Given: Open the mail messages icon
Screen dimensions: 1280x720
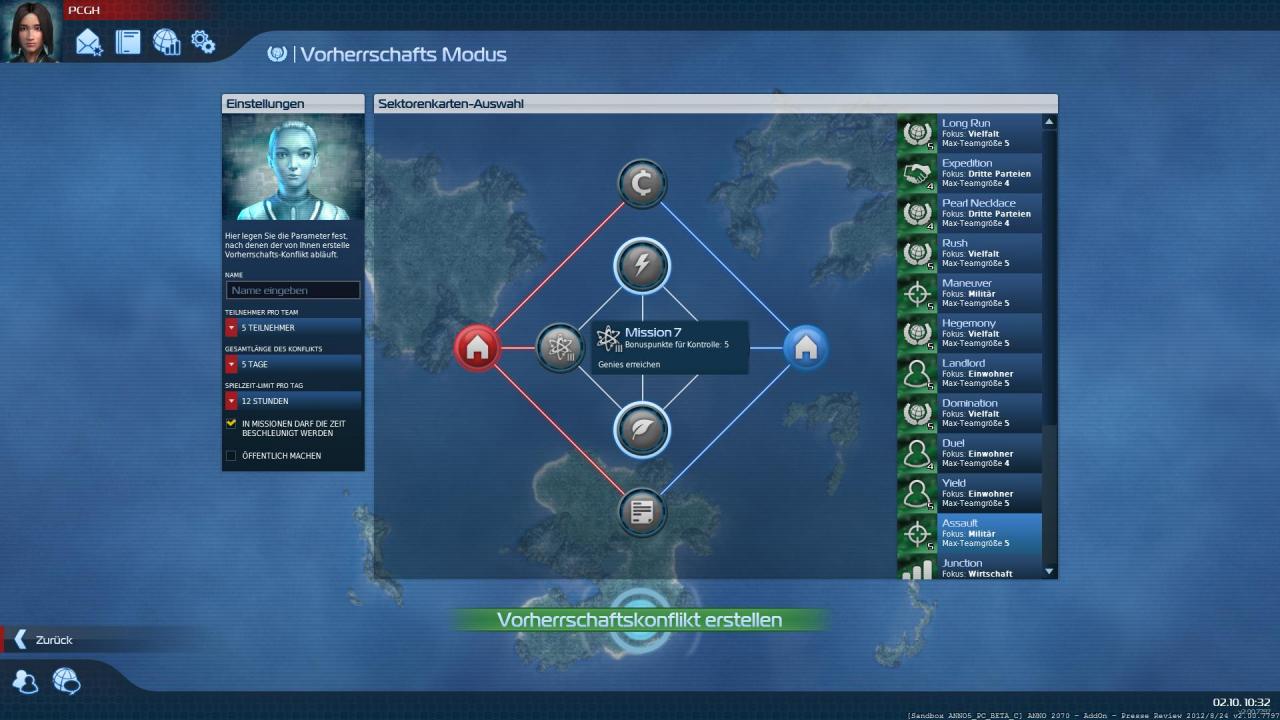Looking at the screenshot, I should coord(89,42).
